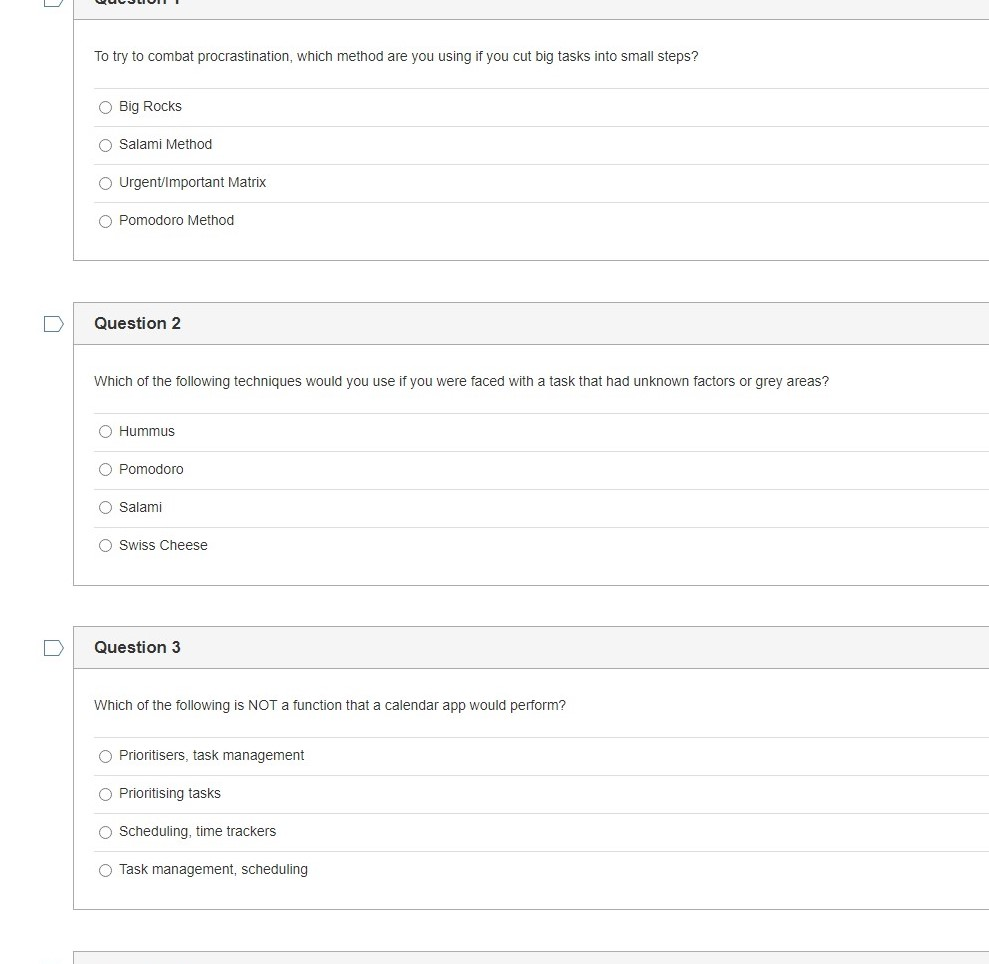Screen dimensions: 989x964
Task: Select Pomodoro in Question 2
Action: pyautogui.click(x=105, y=470)
